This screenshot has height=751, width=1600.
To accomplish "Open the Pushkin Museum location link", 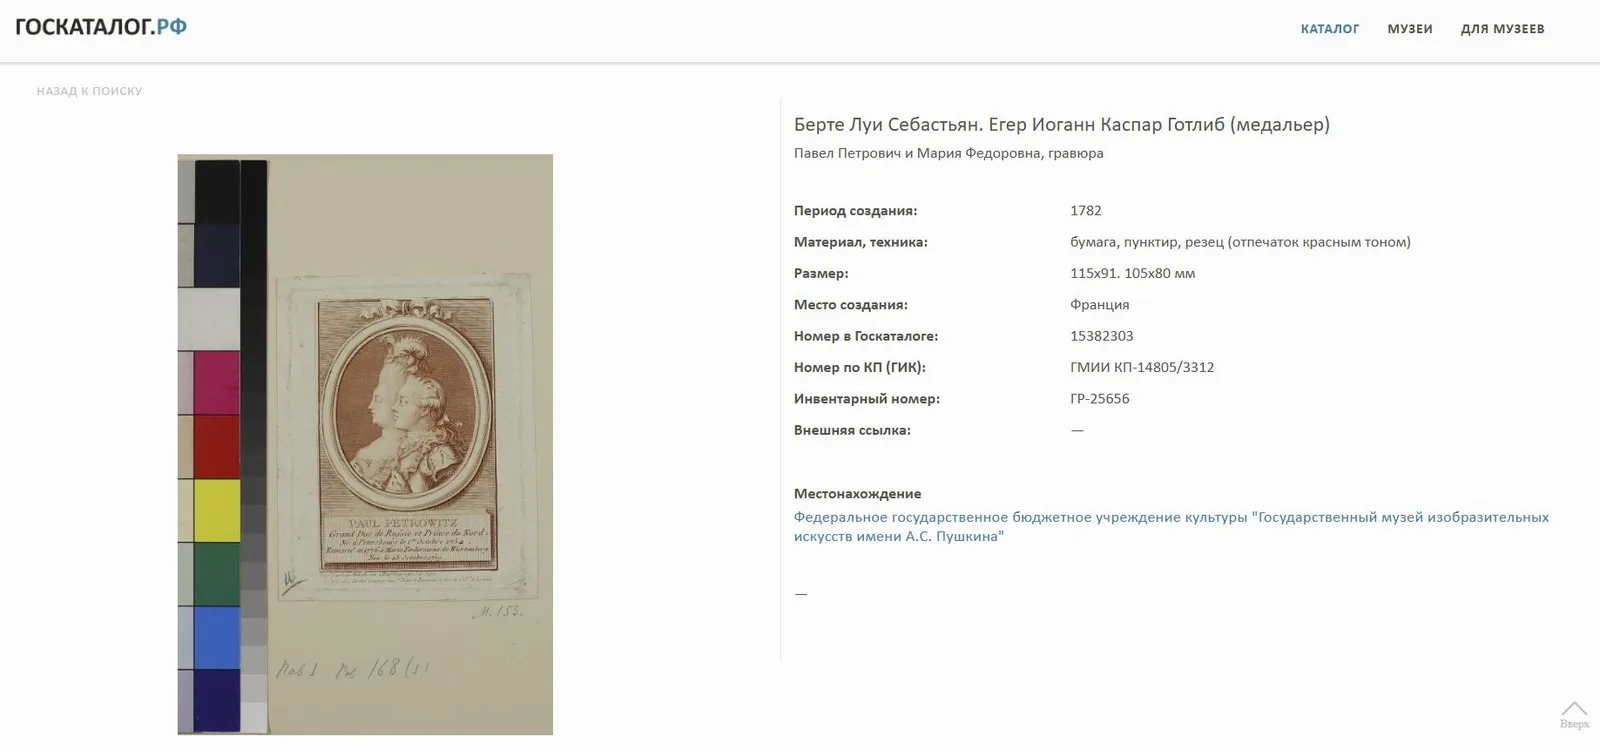I will [1171, 527].
